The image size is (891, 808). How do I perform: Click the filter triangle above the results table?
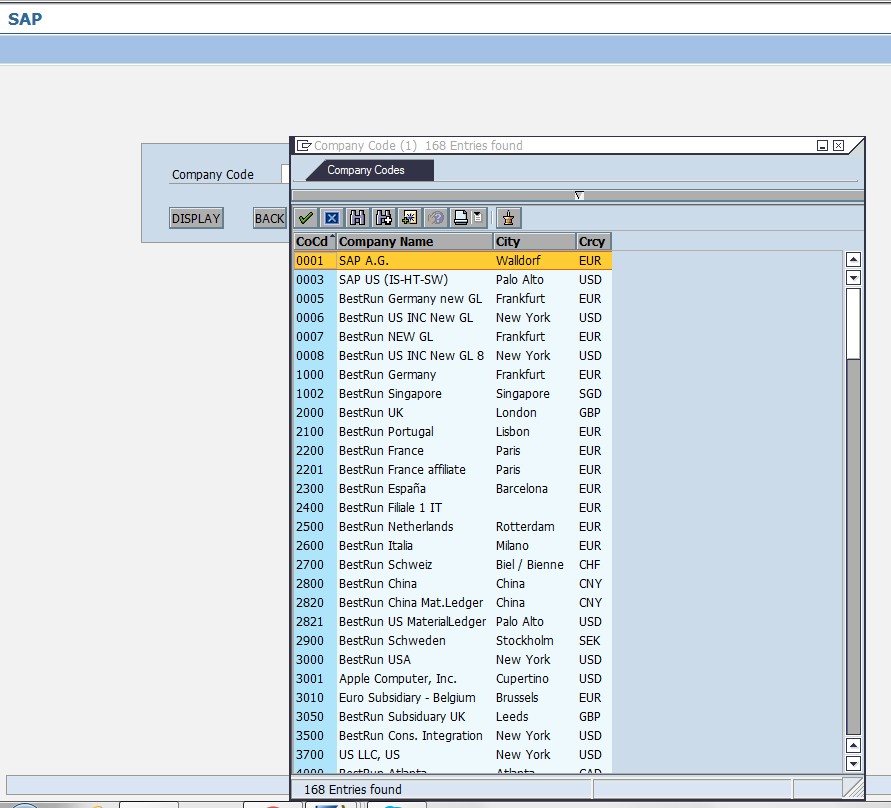[x=578, y=193]
